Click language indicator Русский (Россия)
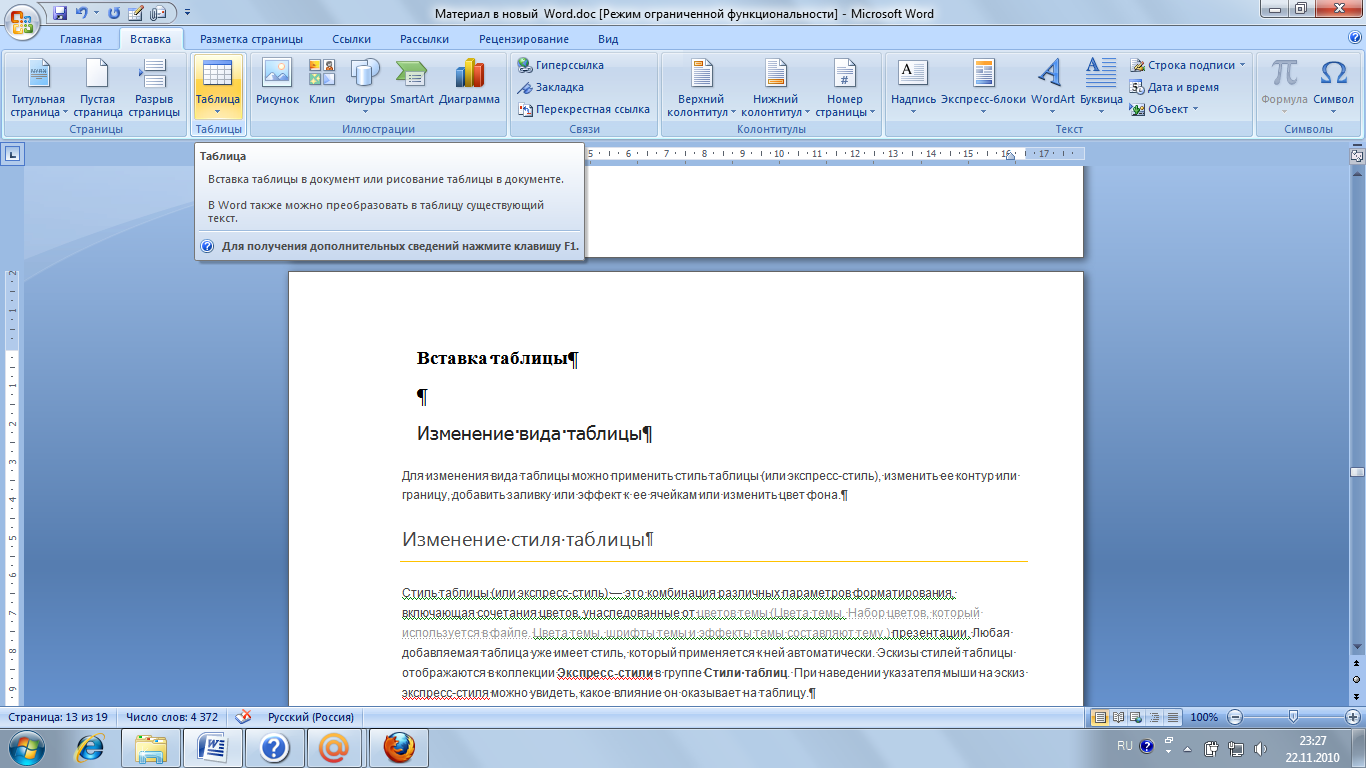 coord(310,717)
